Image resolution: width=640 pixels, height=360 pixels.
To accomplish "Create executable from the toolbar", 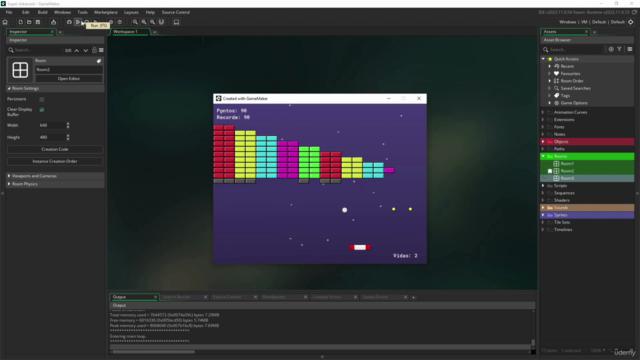I will 53,22.
